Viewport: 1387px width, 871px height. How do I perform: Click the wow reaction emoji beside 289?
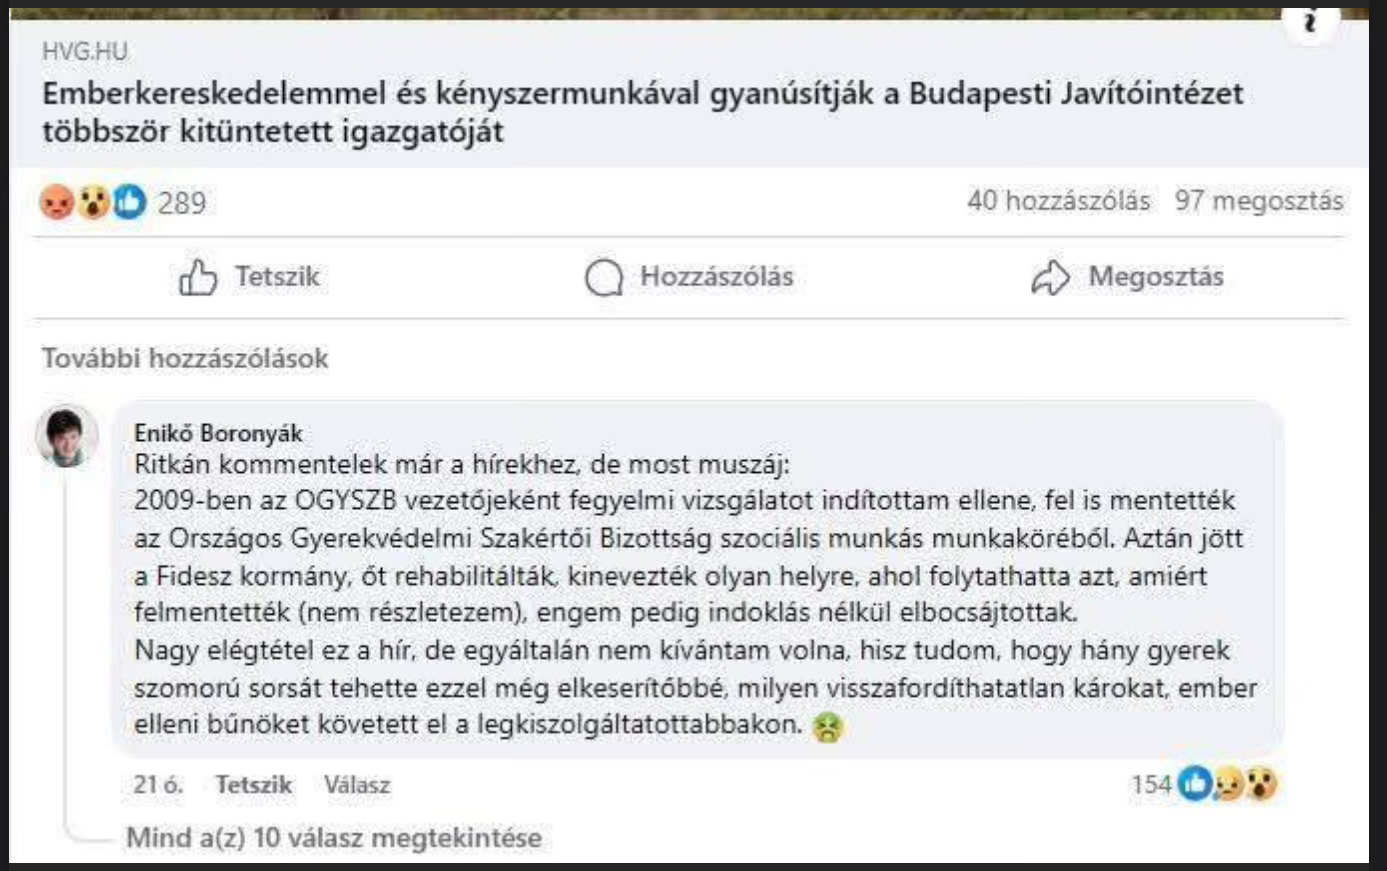coord(94,203)
